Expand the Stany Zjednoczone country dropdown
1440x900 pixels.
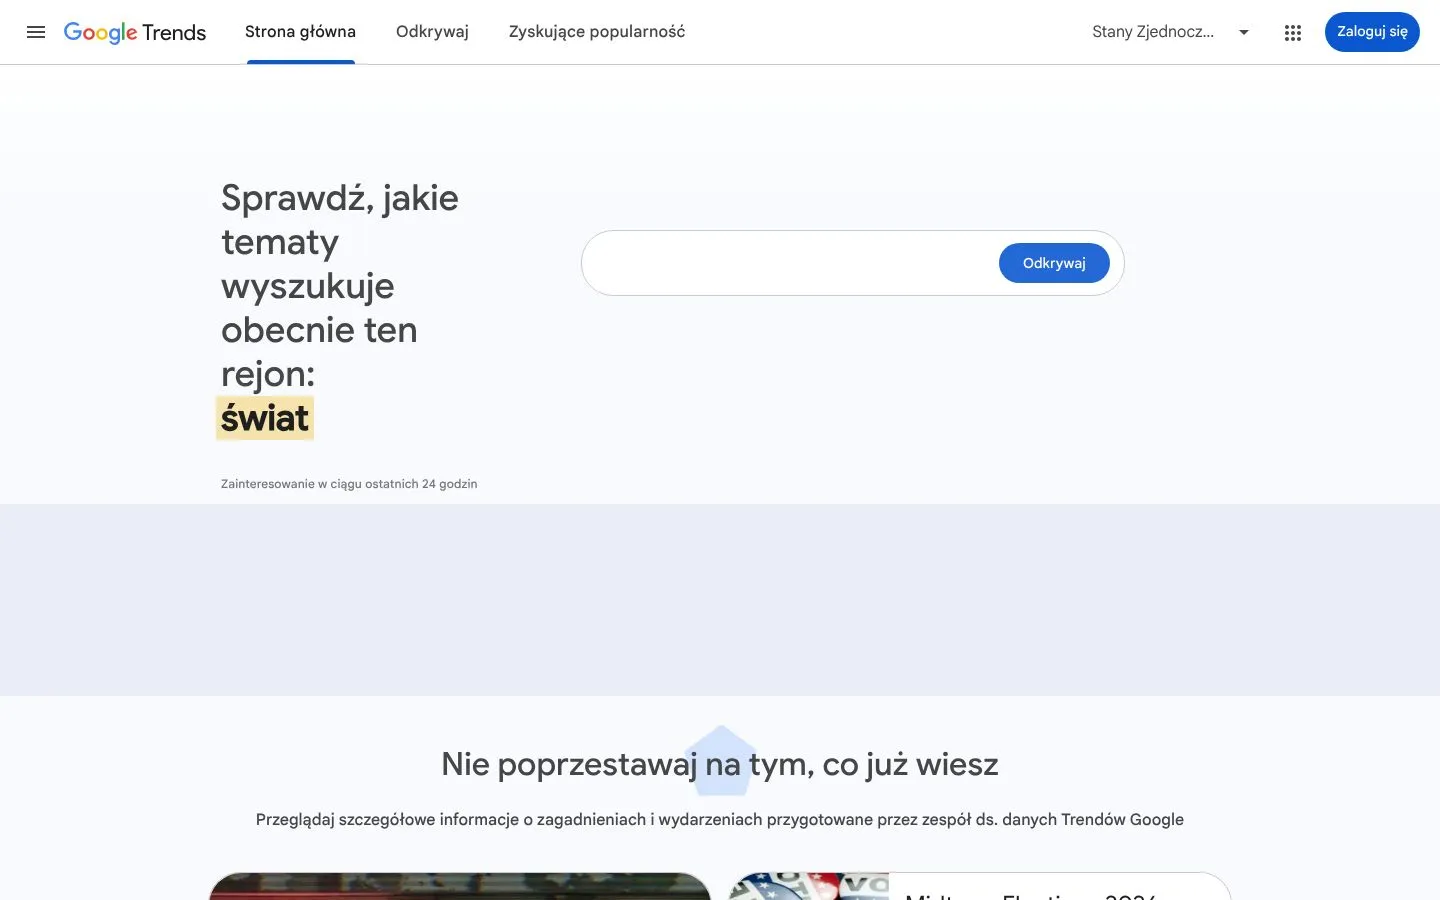point(1171,32)
